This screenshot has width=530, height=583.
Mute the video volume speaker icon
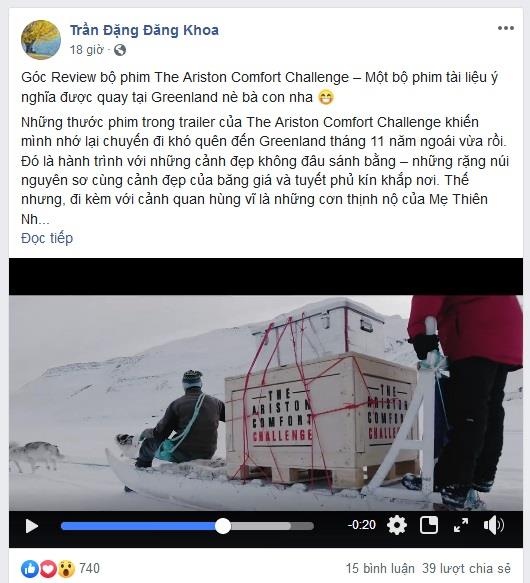pos(494,526)
